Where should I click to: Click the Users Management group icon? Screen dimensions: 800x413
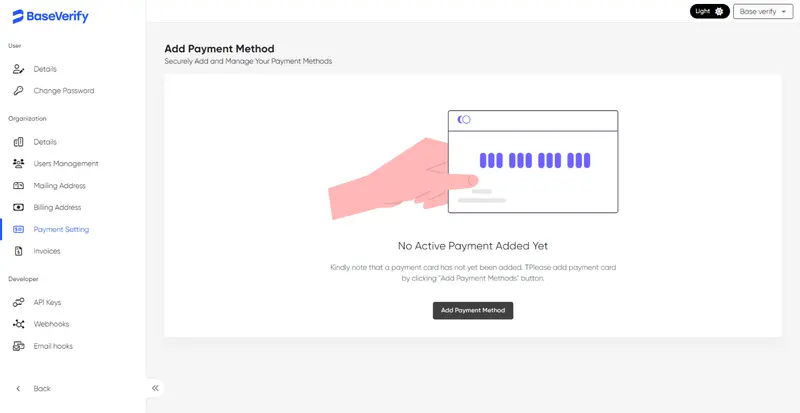coord(18,164)
